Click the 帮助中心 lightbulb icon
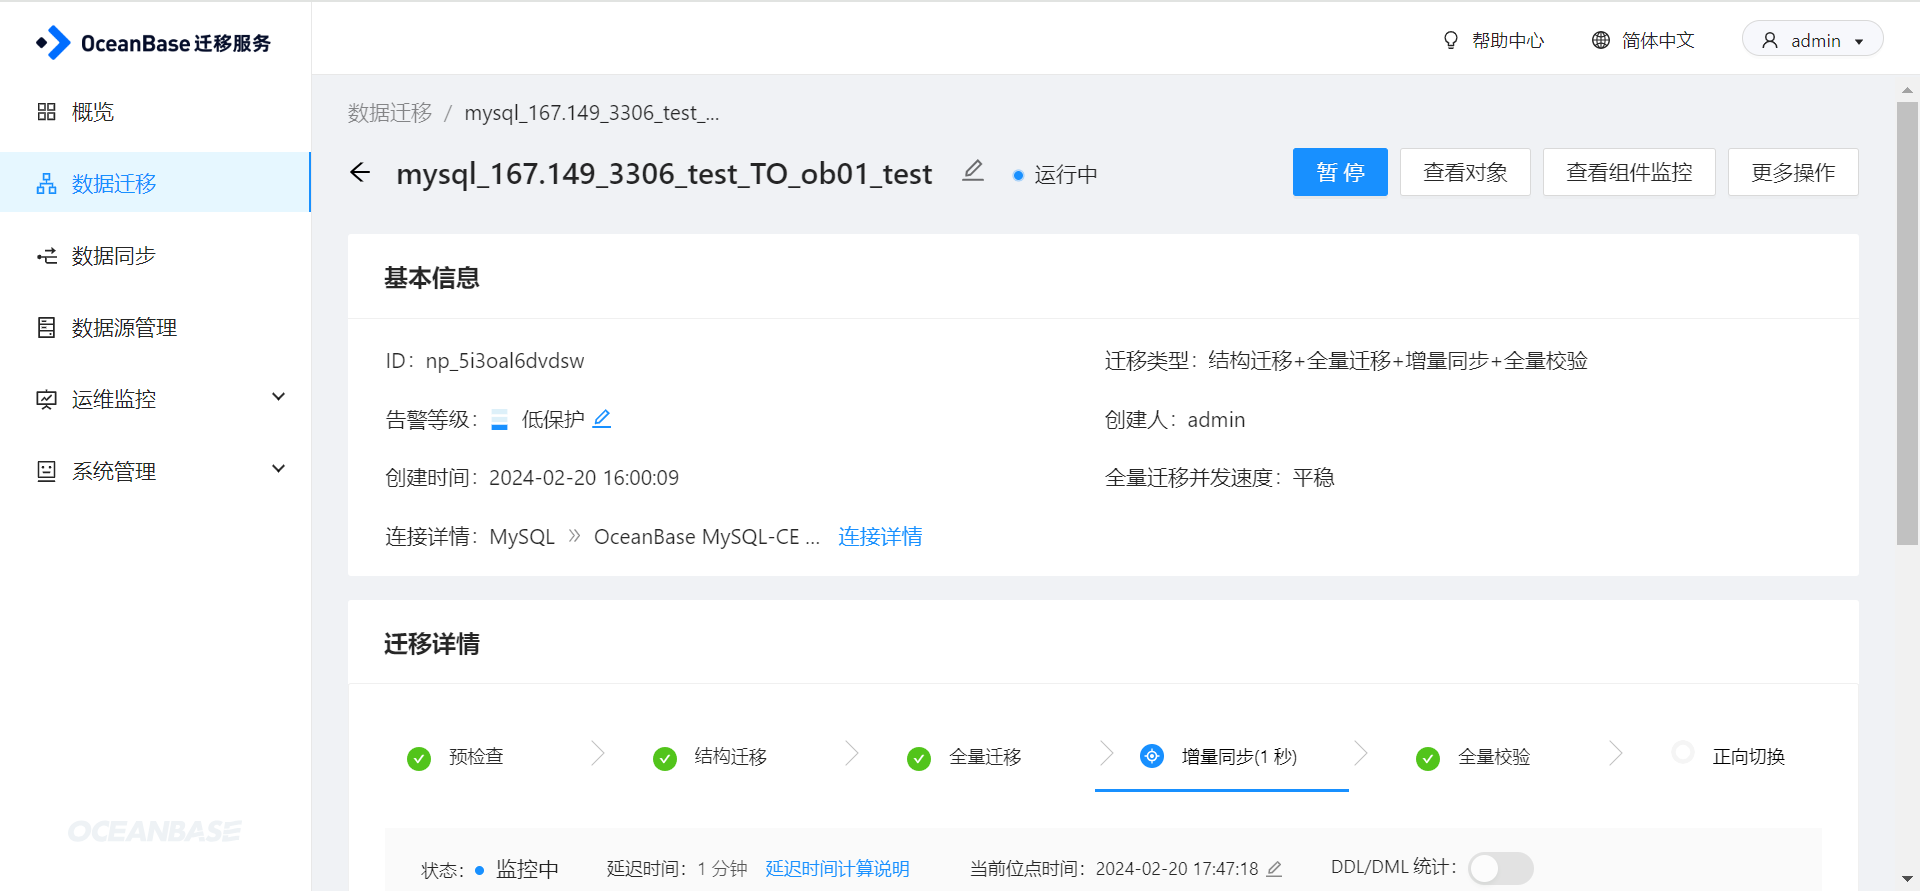Image resolution: width=1920 pixels, height=891 pixels. (x=1451, y=40)
